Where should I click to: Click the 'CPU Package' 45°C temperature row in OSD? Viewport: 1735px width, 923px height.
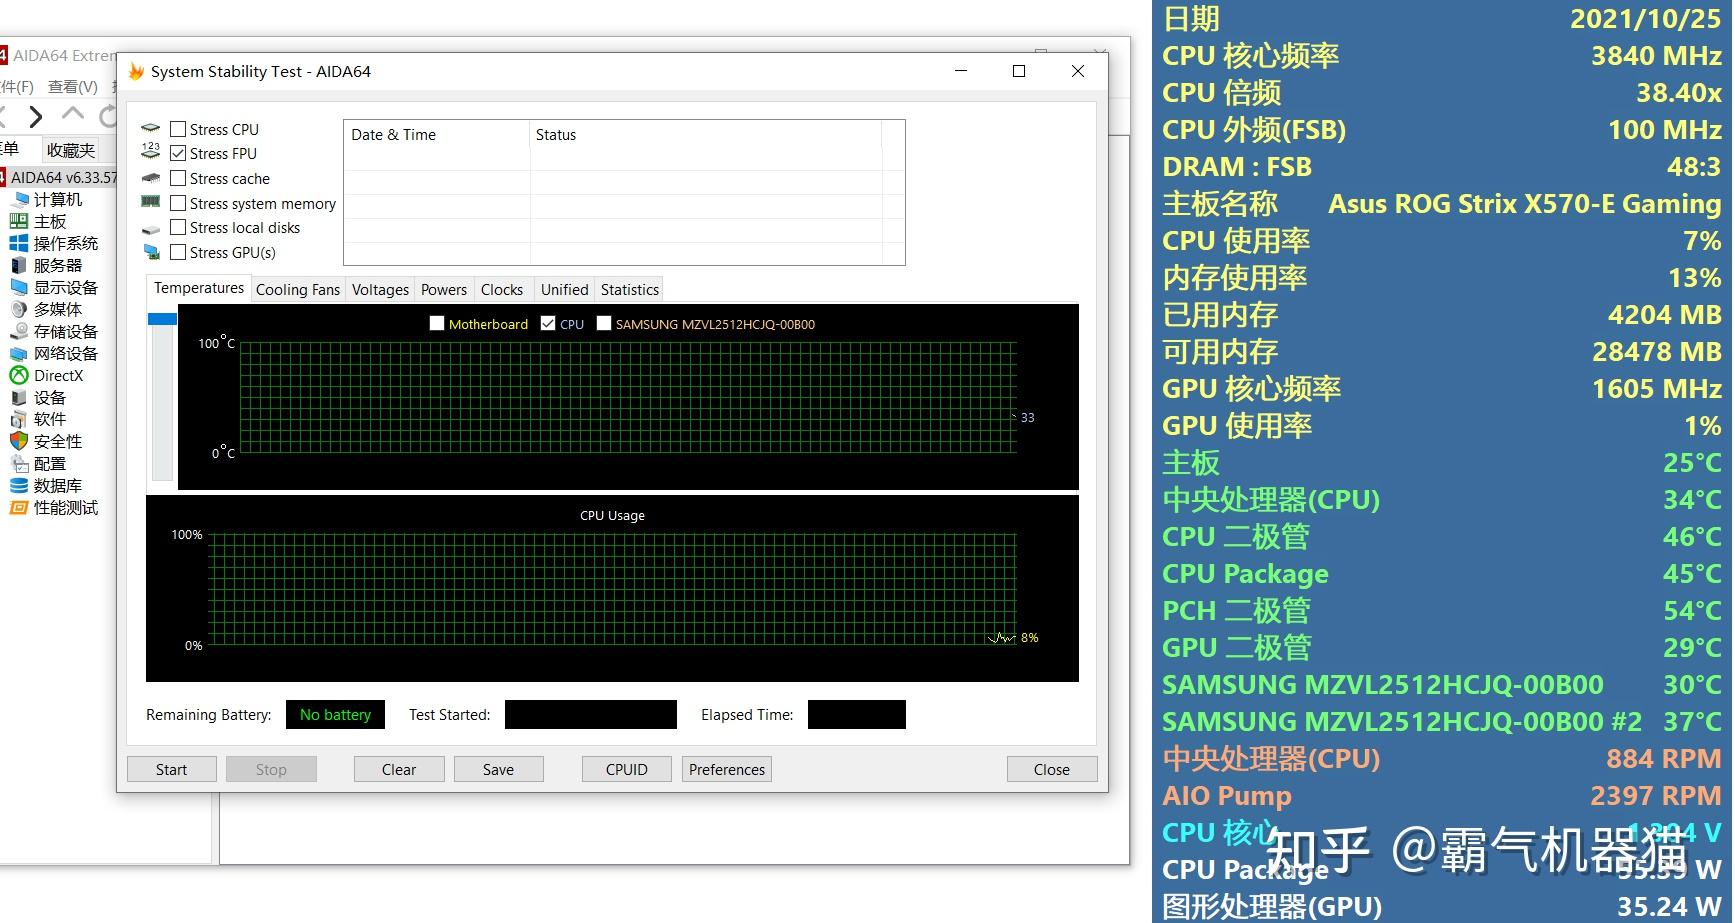[x=1442, y=574]
